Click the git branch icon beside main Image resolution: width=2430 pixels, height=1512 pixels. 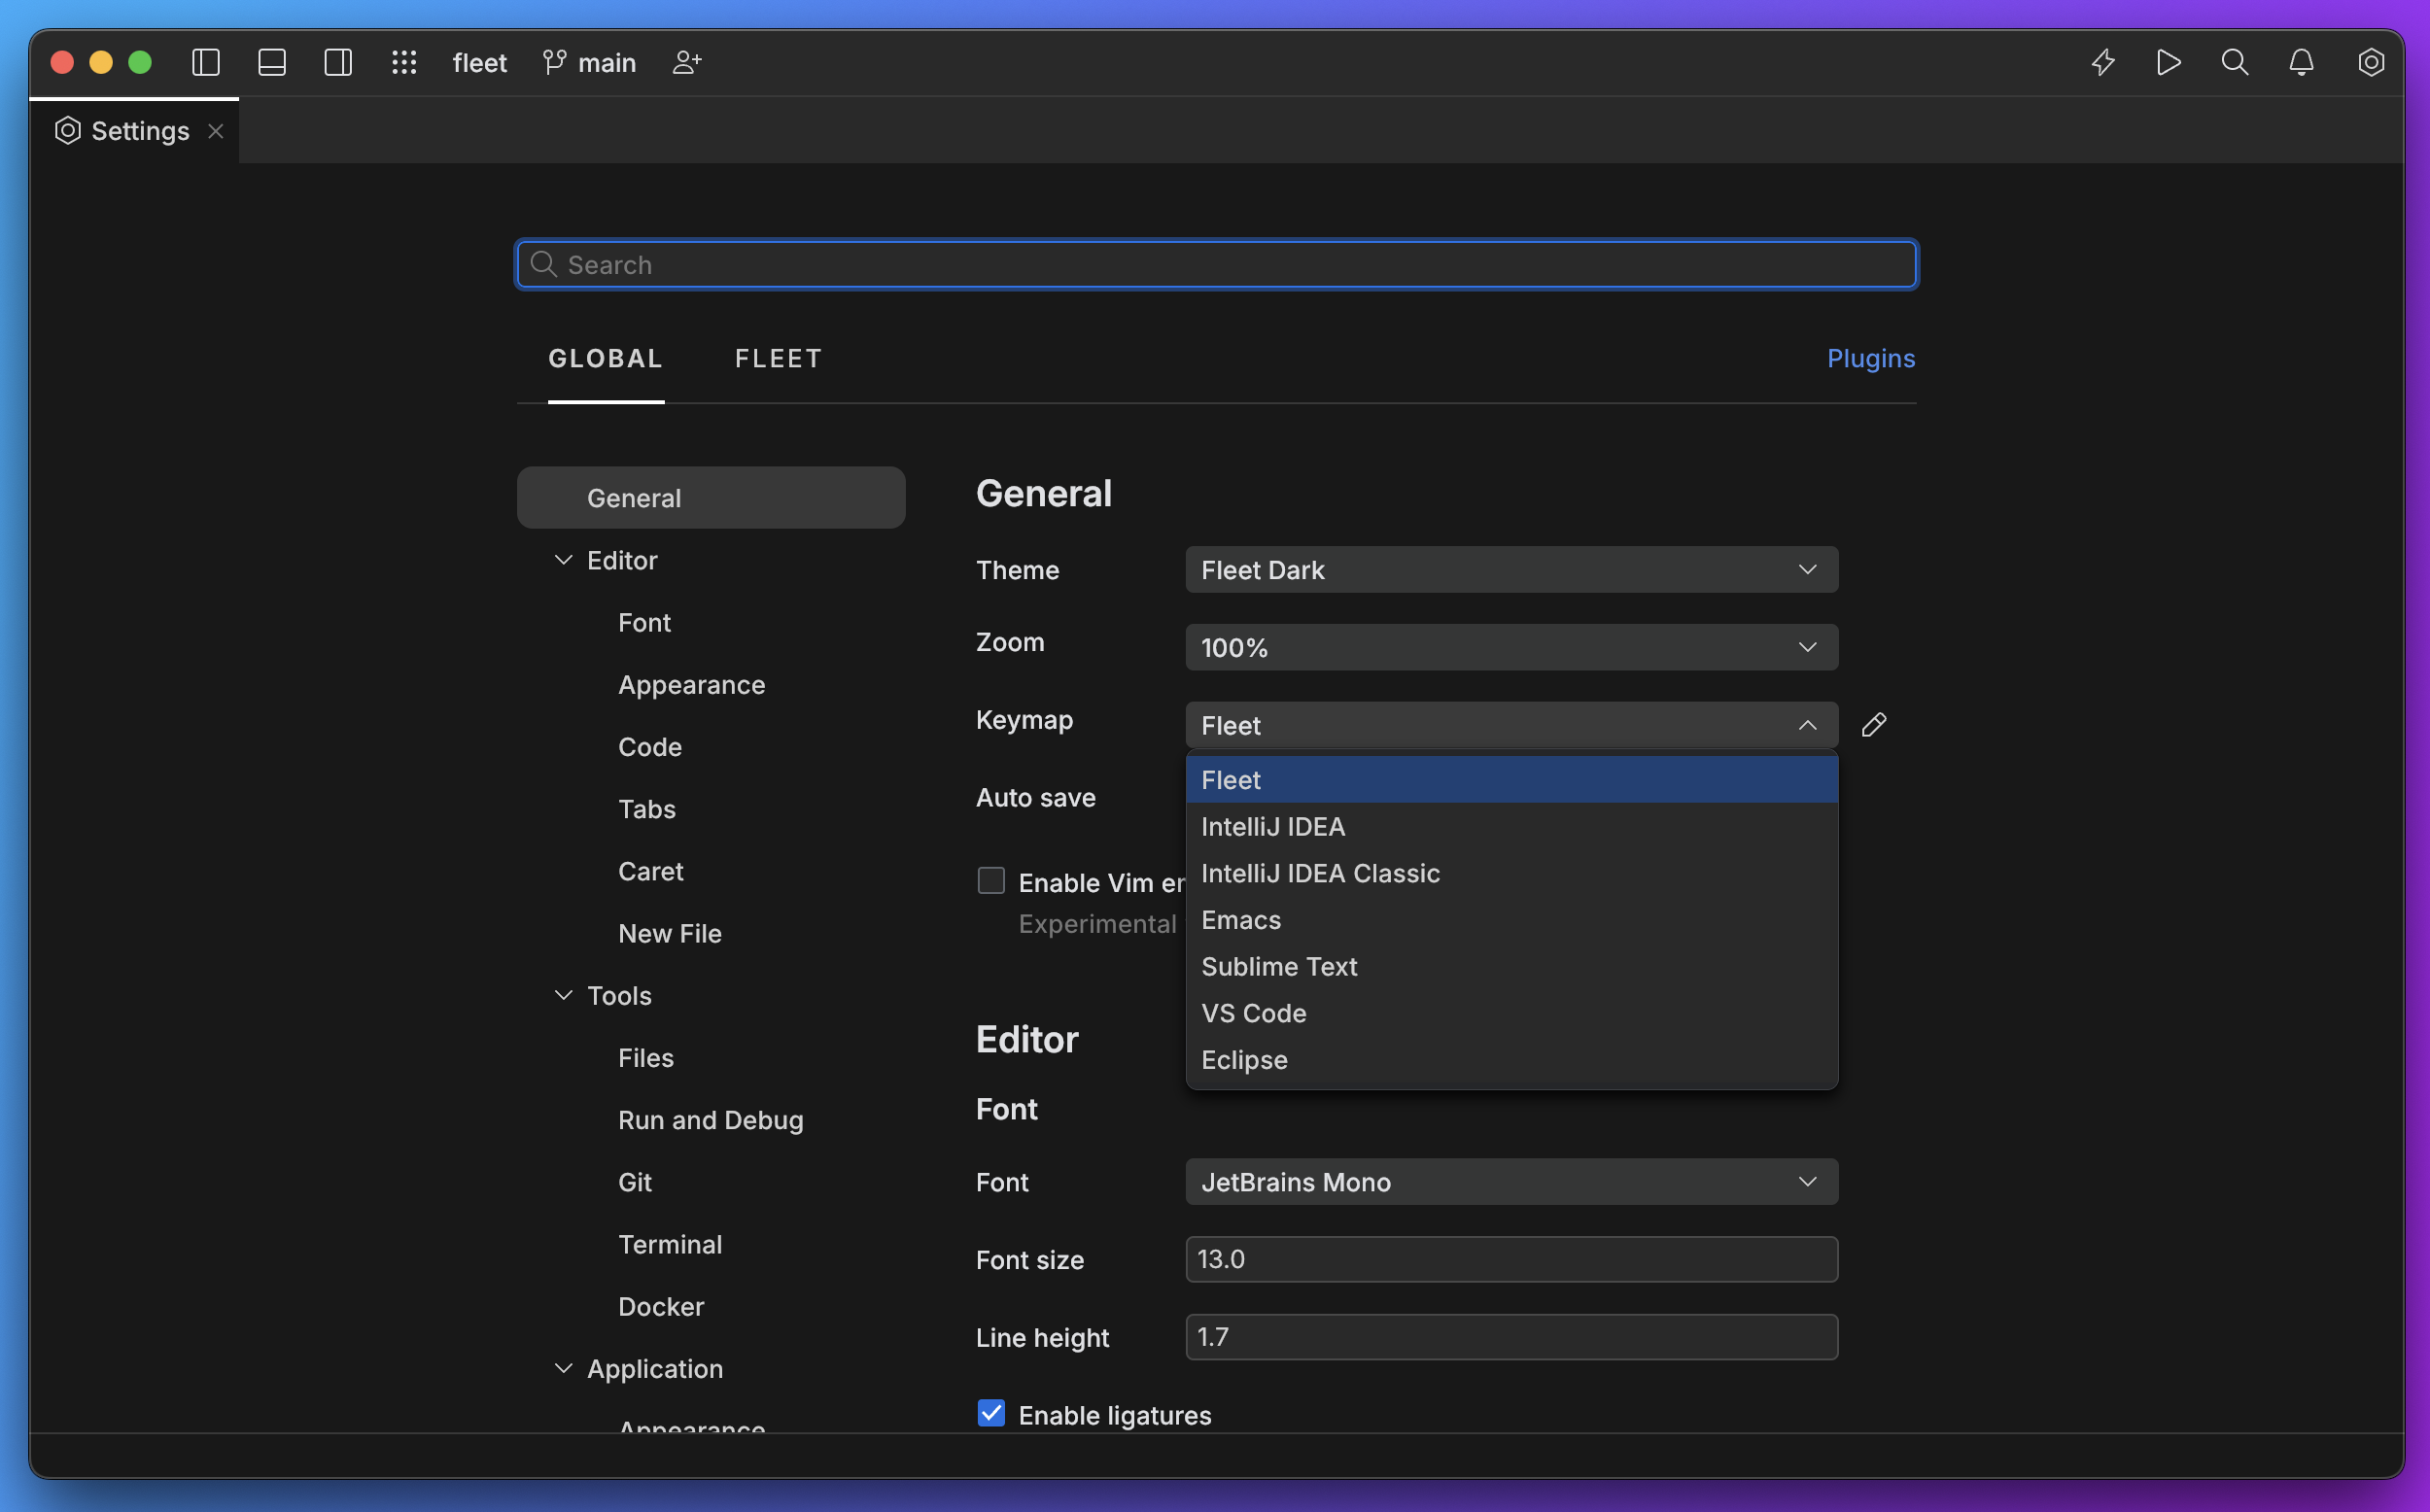tap(554, 62)
